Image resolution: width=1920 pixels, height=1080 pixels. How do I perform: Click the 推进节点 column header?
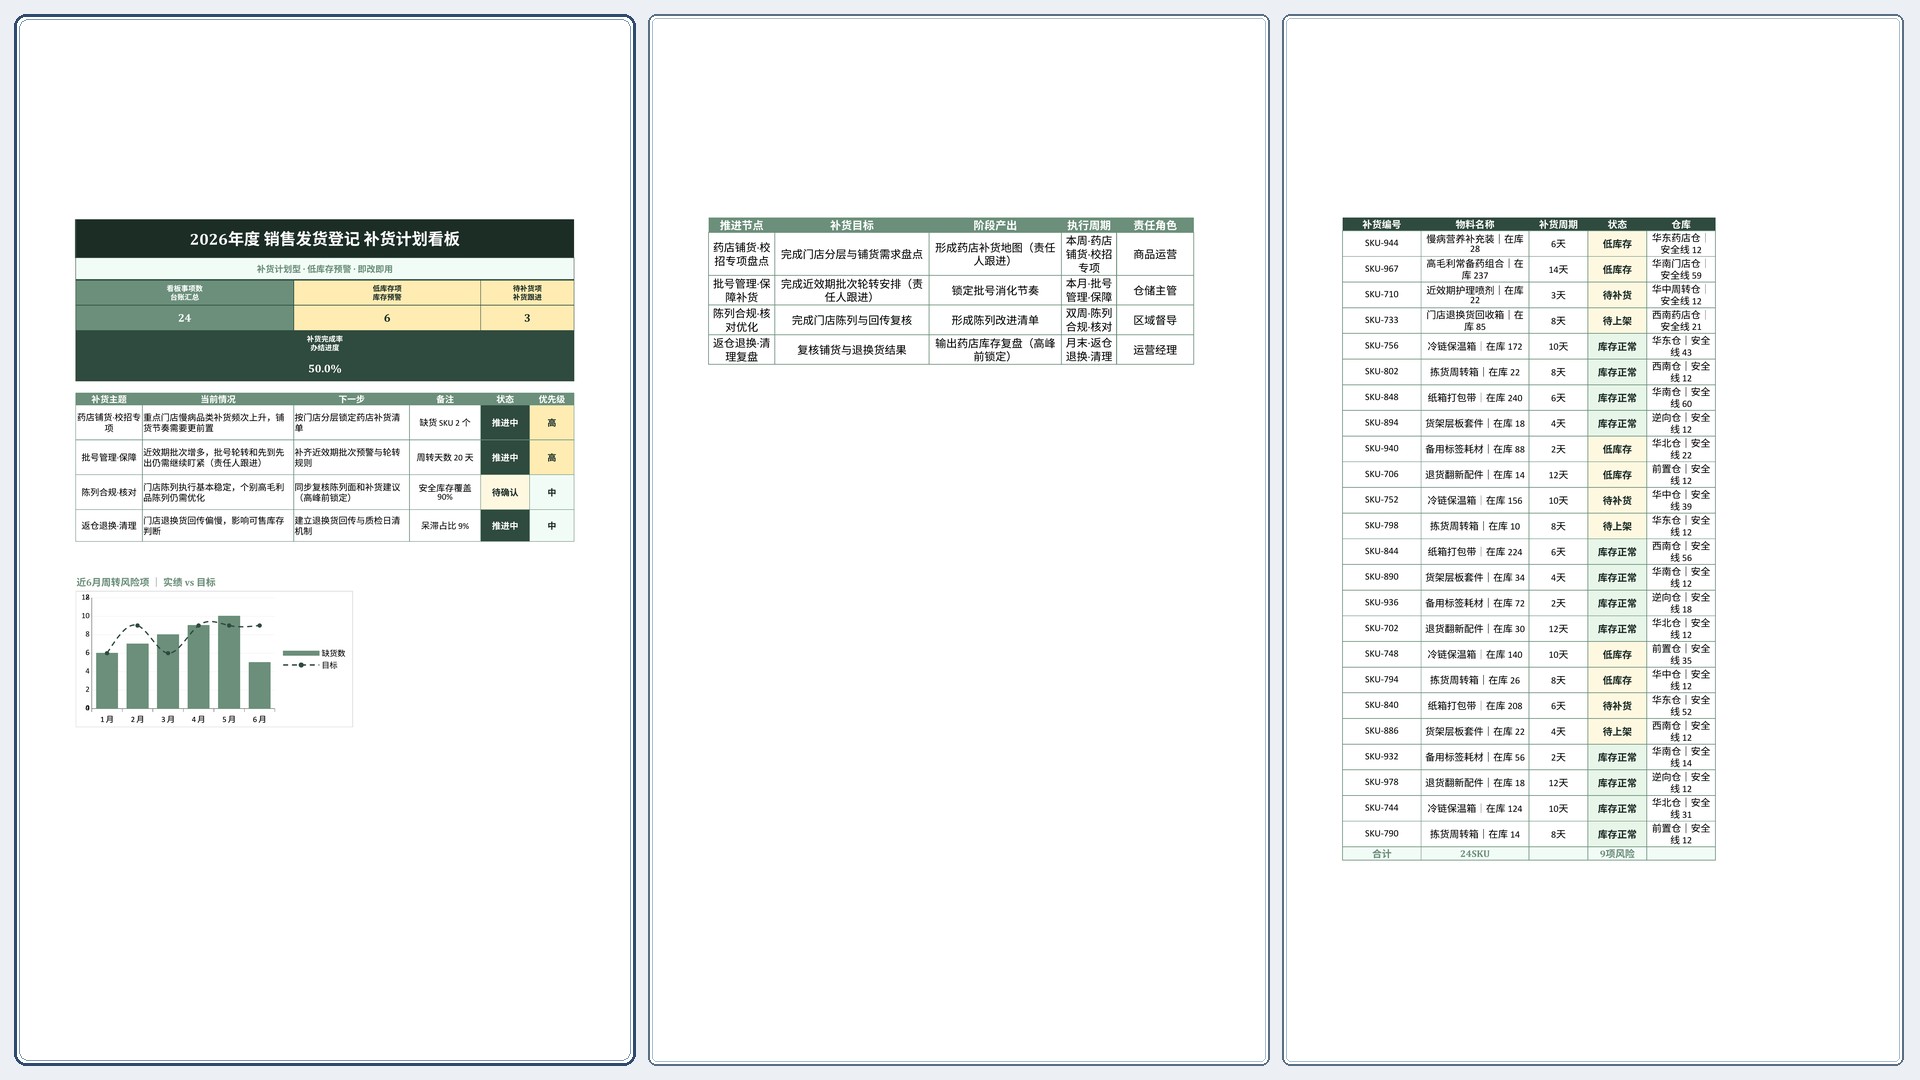pyautogui.click(x=742, y=225)
